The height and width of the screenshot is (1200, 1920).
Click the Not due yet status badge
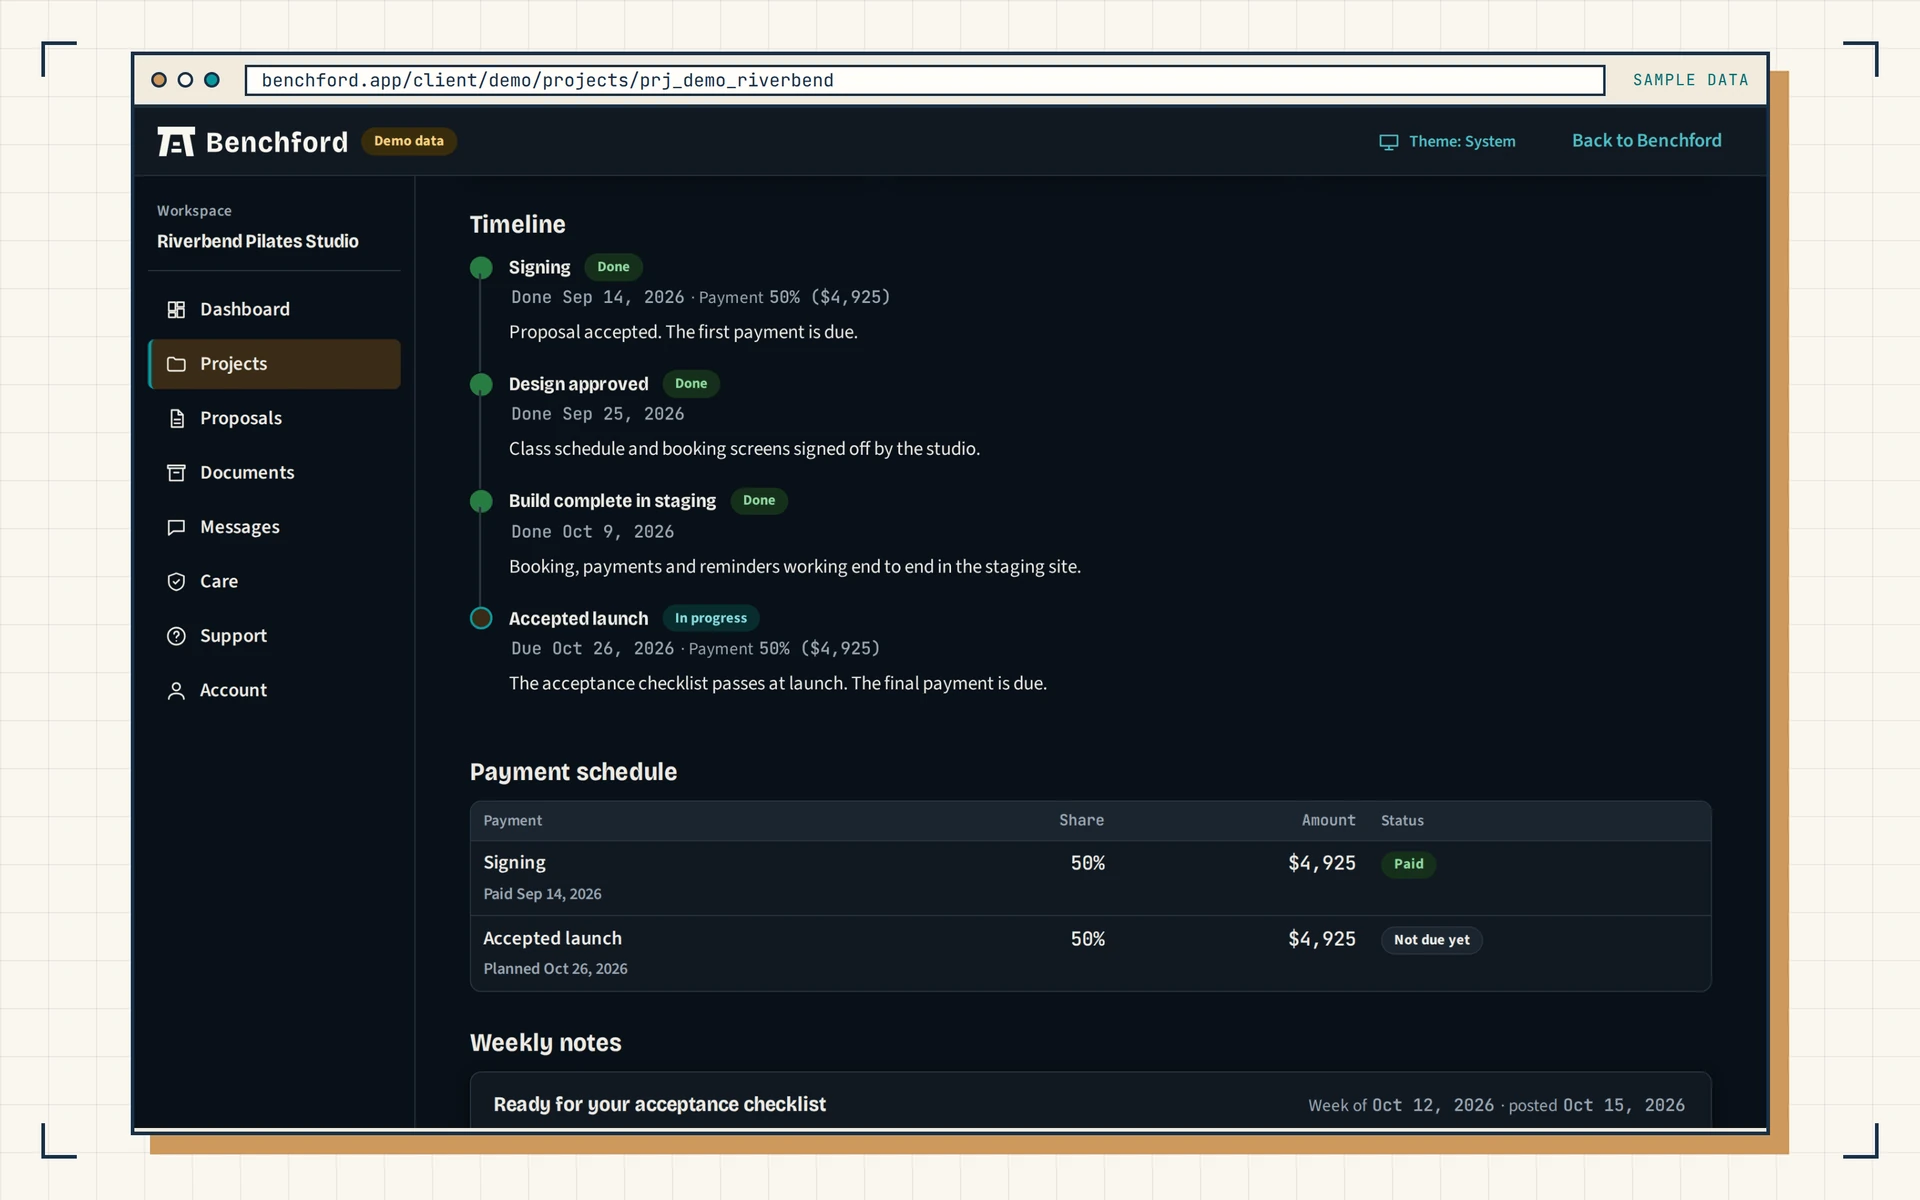[x=1431, y=940]
